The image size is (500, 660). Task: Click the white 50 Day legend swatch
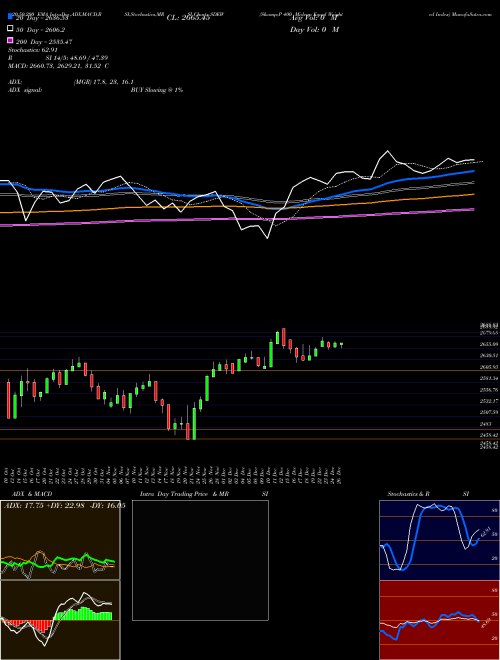coord(10,28)
